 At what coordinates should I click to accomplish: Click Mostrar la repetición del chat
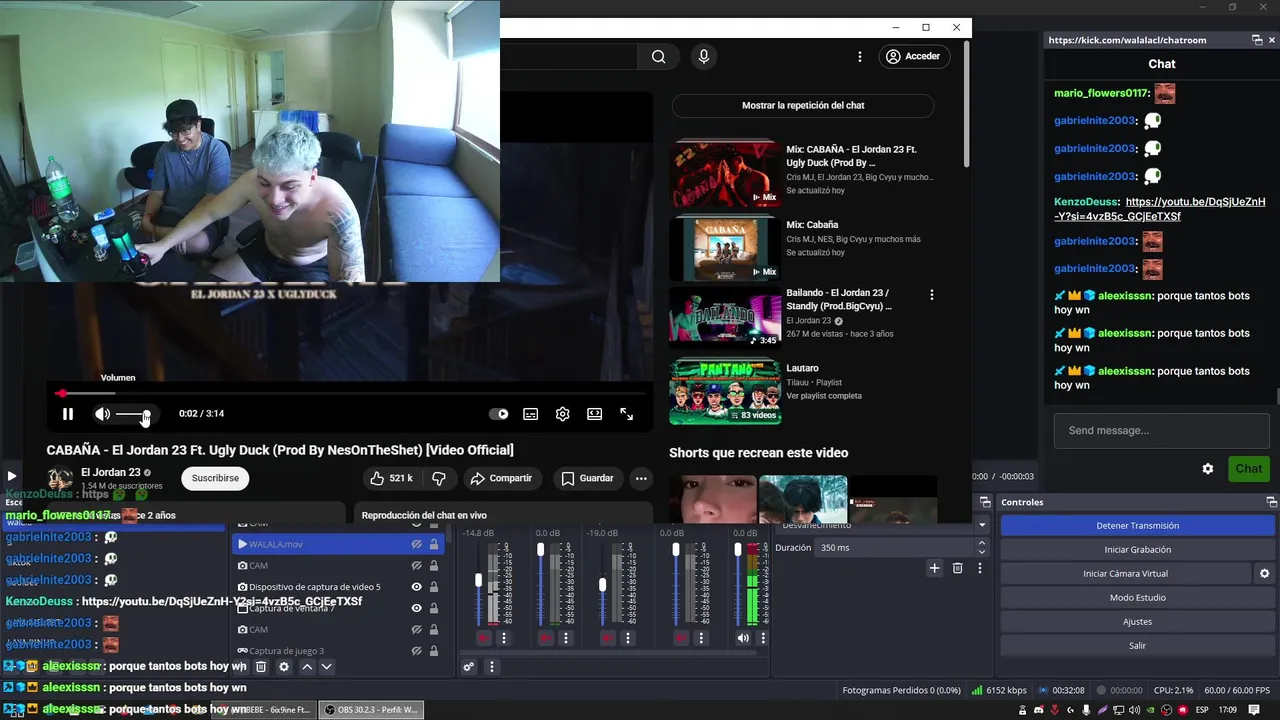(803, 105)
